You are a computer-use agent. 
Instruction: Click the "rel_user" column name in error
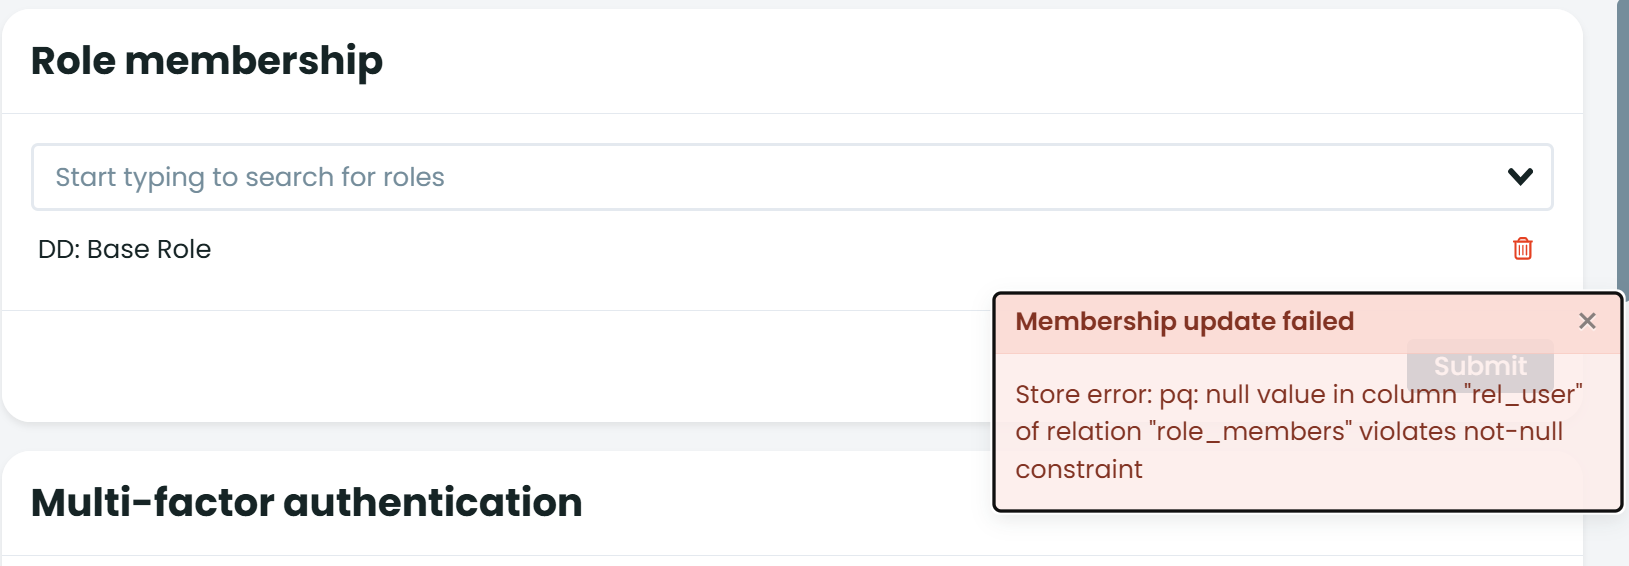pos(1522,395)
